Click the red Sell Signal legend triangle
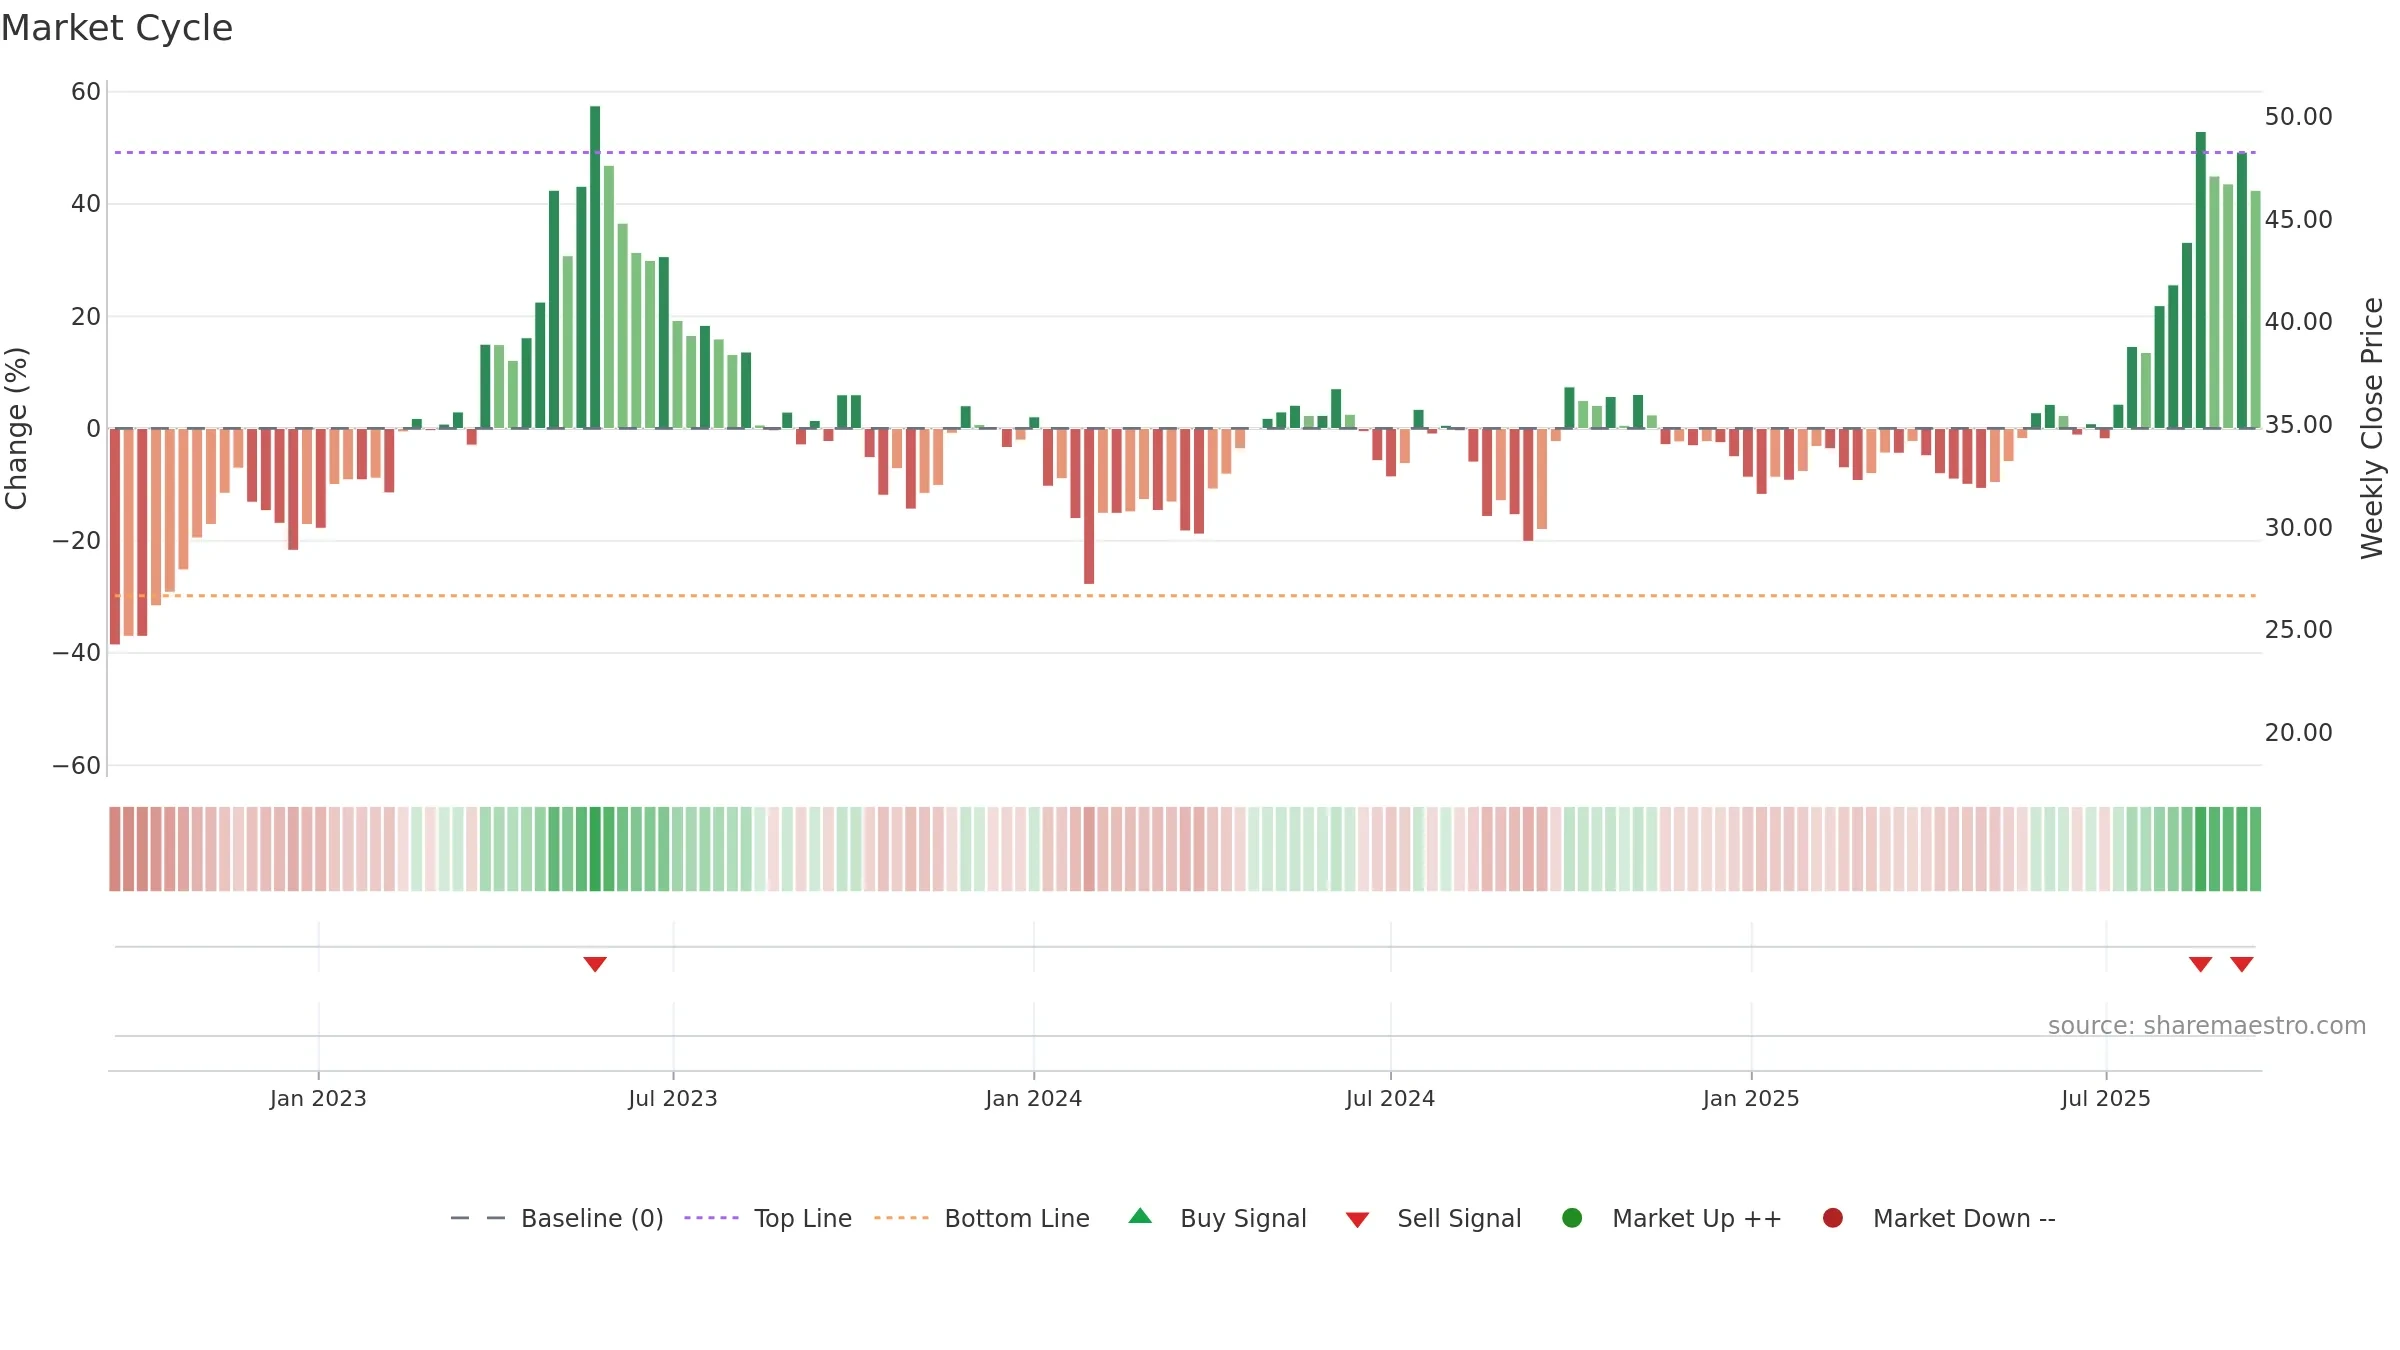Image resolution: width=2400 pixels, height=1350 pixels. (1357, 1220)
